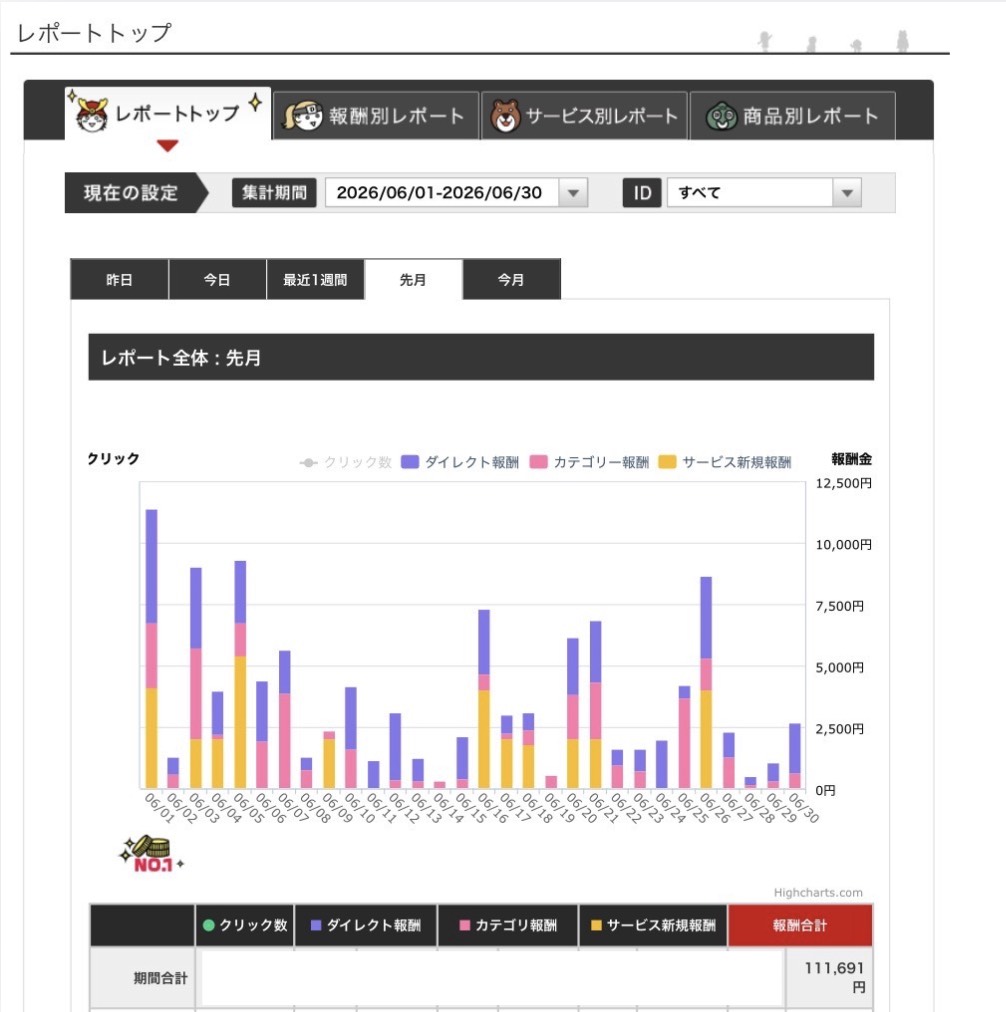This screenshot has width=1006, height=1012.
Task: Click the bear icon on サービス別レポート
Action: tap(505, 116)
